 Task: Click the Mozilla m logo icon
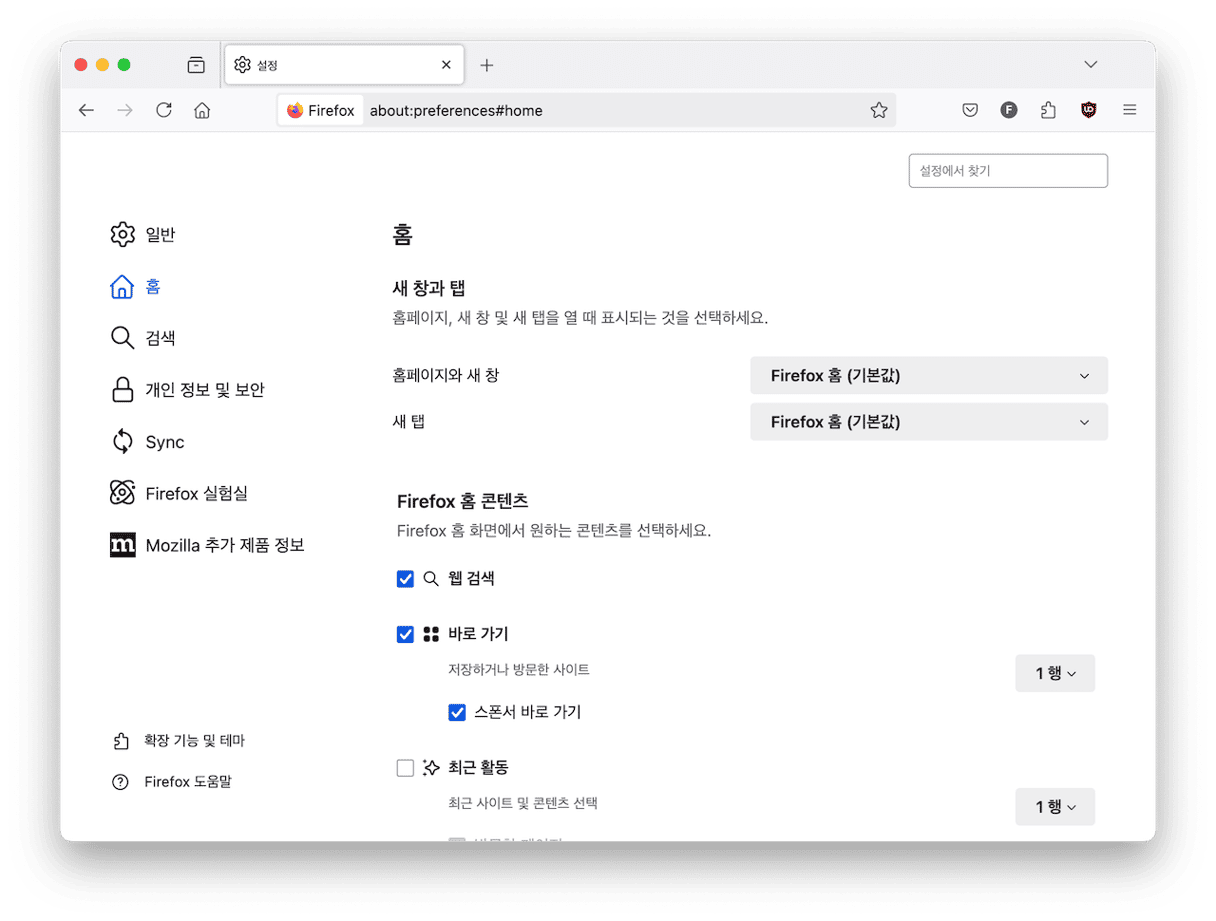[122, 545]
